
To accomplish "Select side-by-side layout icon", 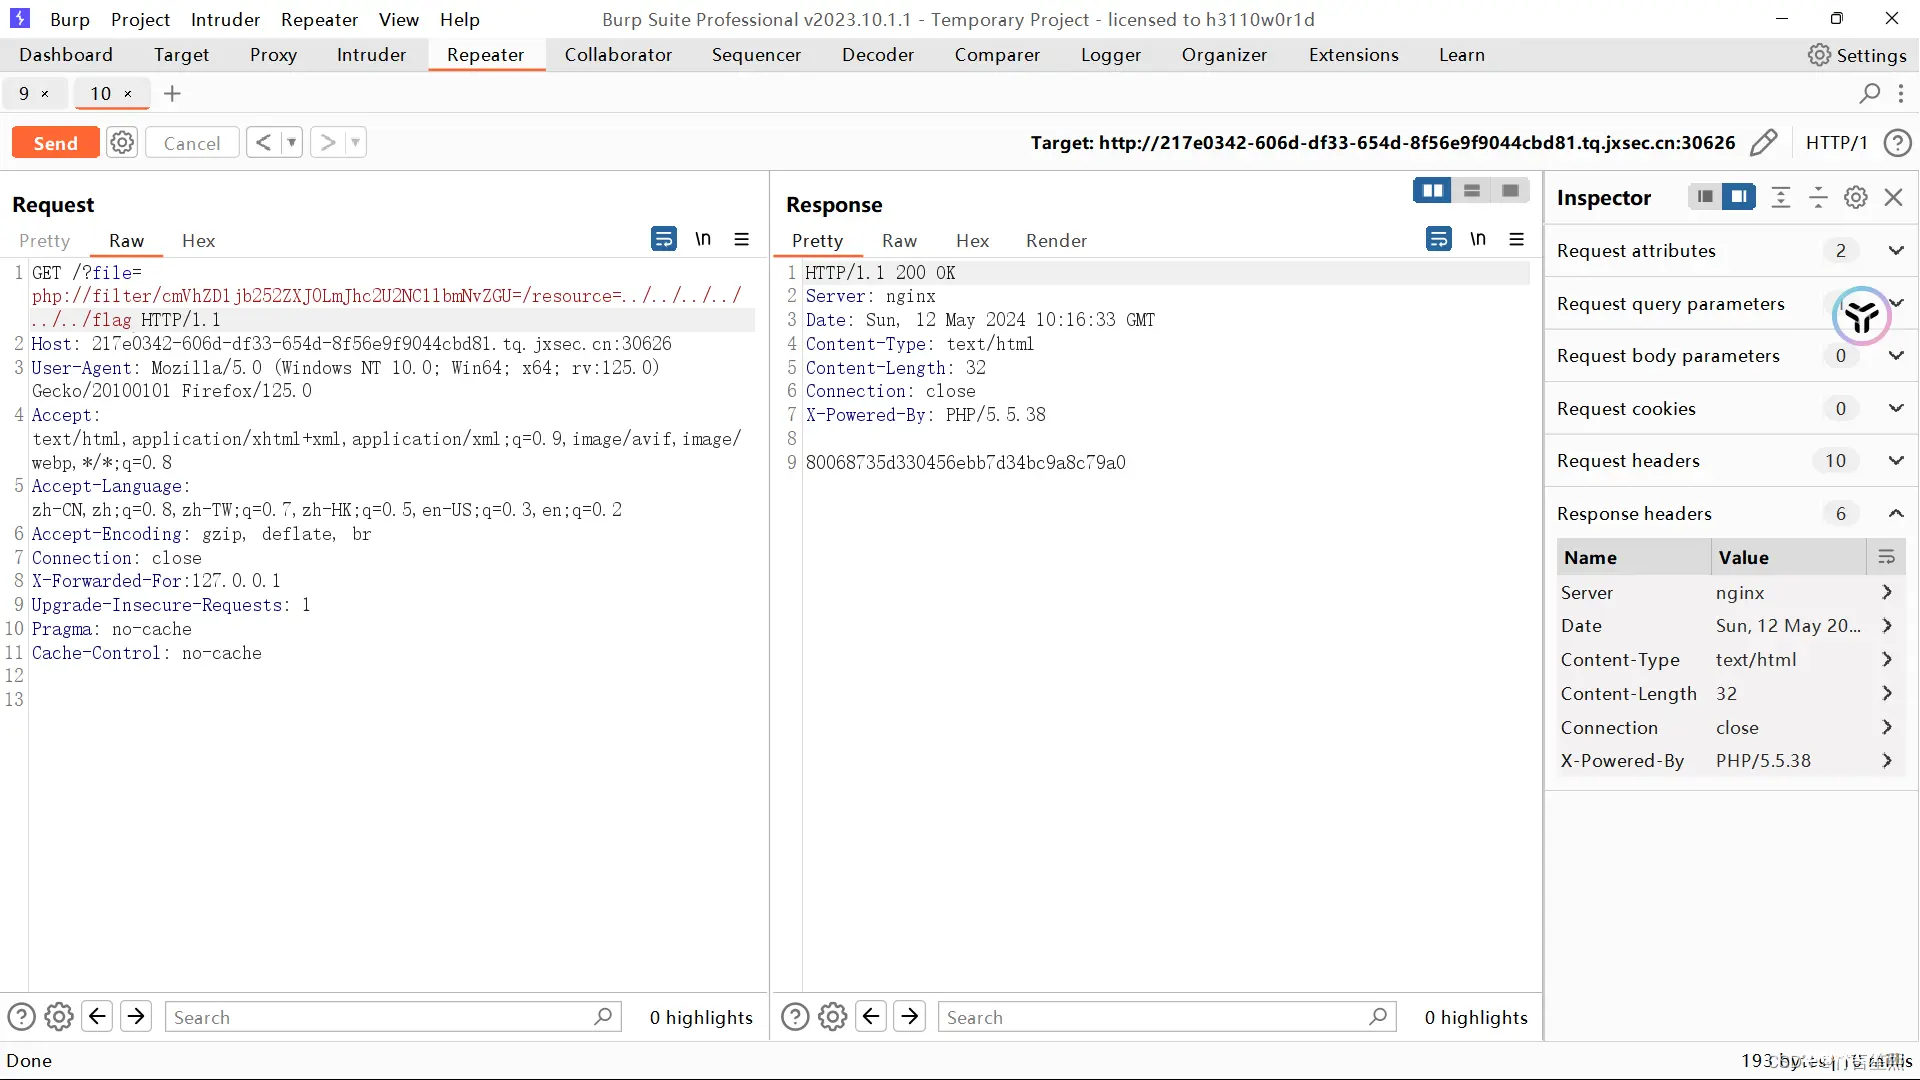I will pos(1432,190).
